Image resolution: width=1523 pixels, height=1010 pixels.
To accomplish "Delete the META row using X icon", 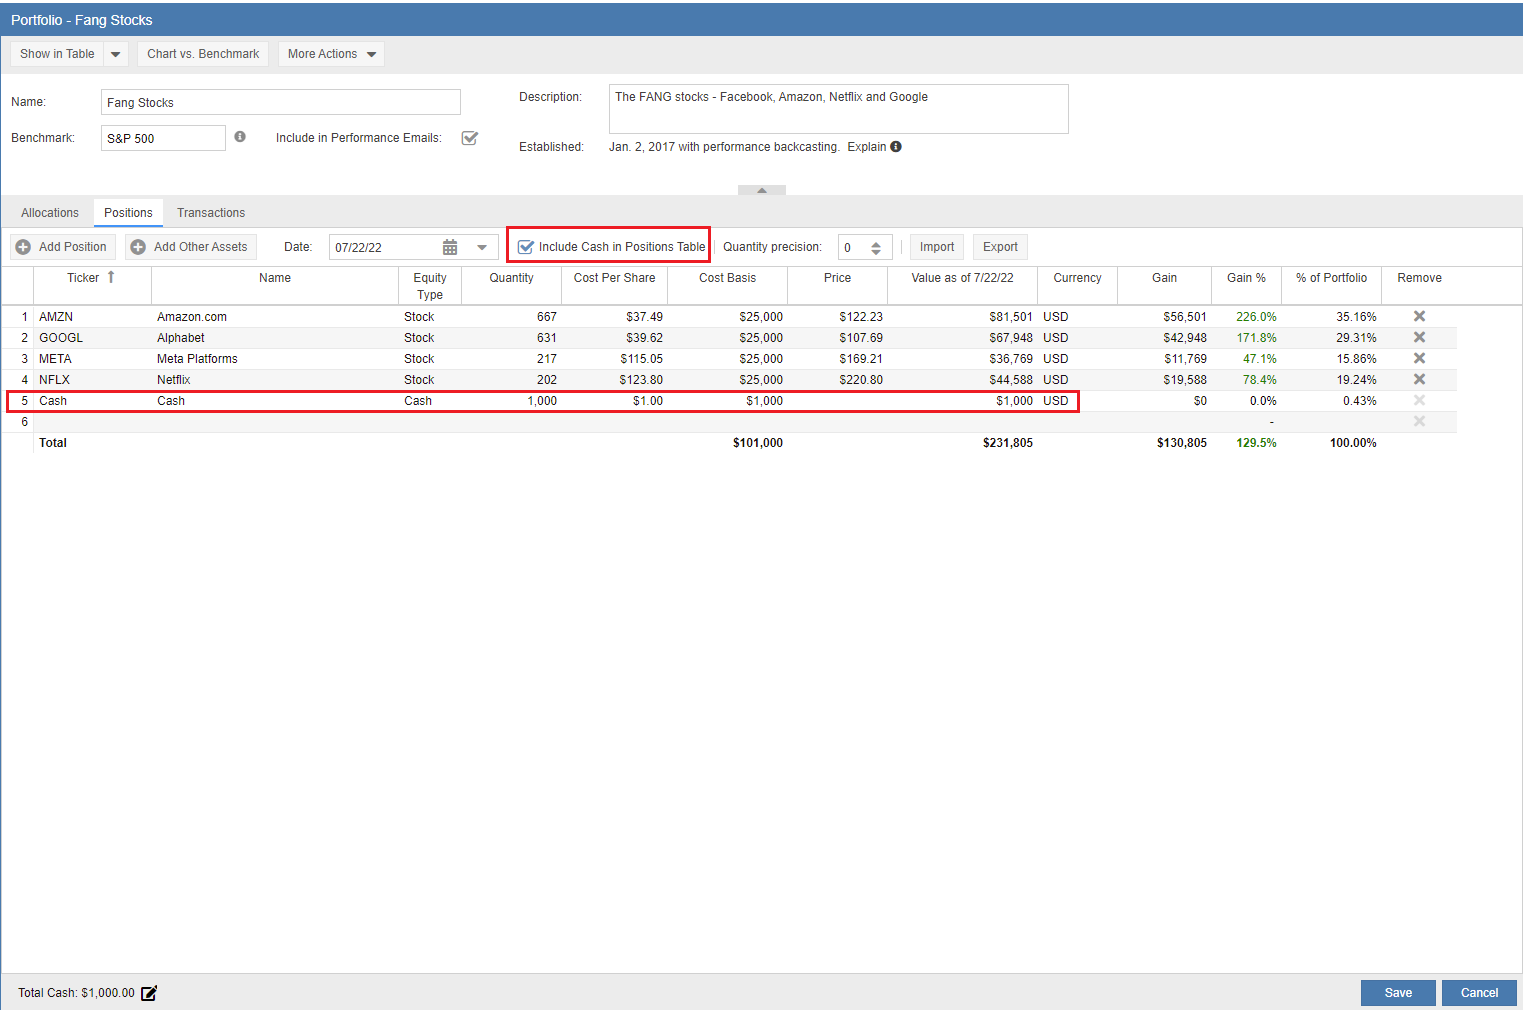I will tap(1418, 358).
